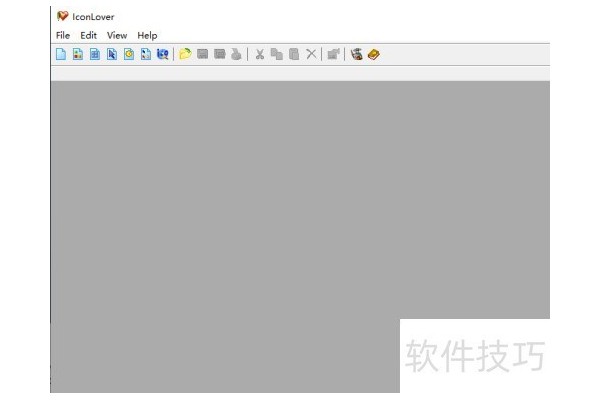This screenshot has width=600, height=400.
Task: Click the grayed-out save all icon
Action: point(220,54)
